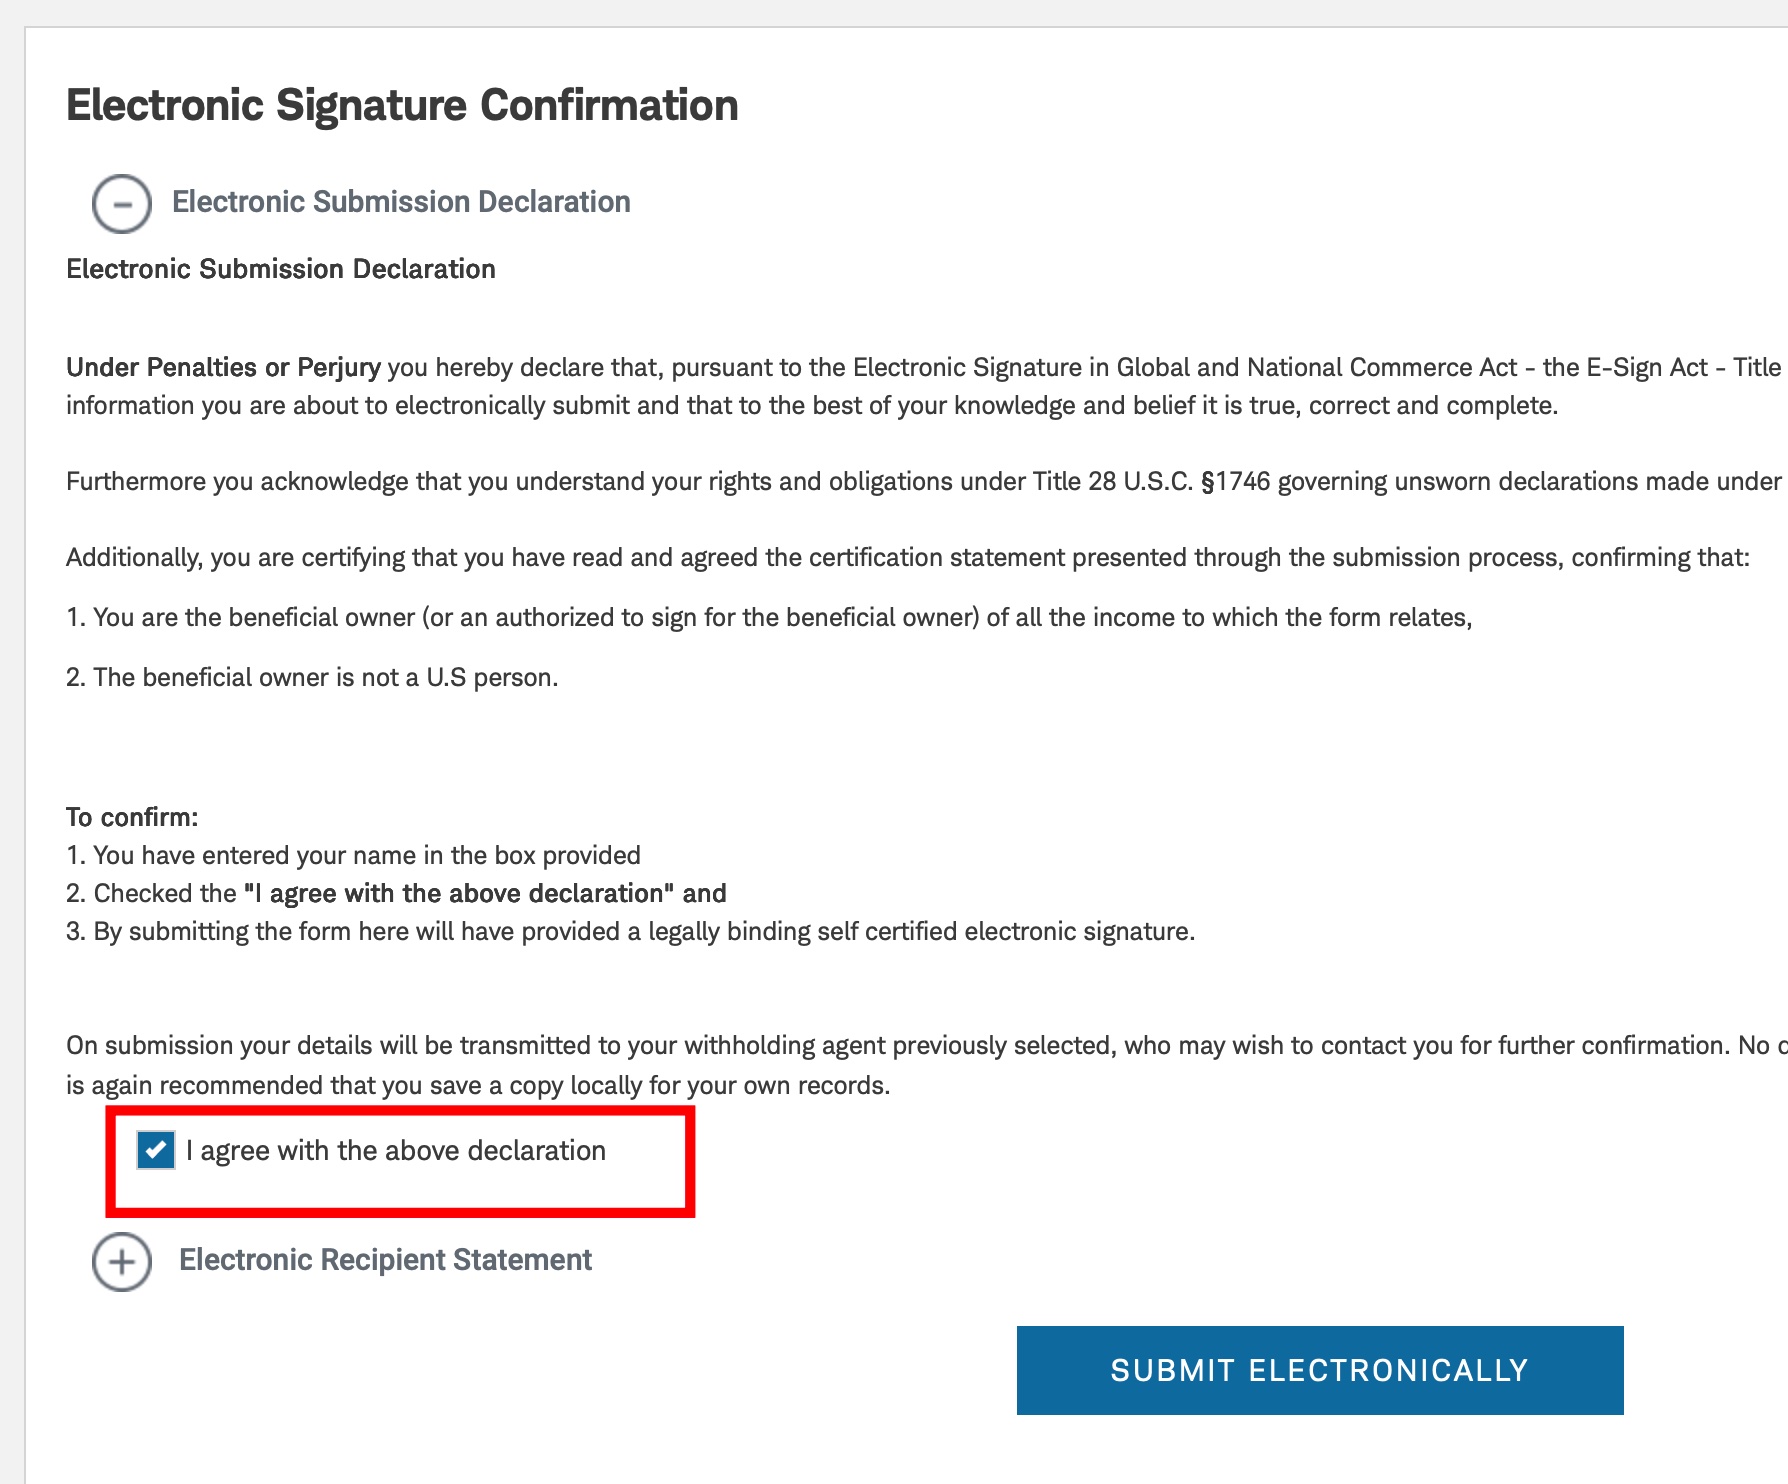
Task: Click the black 'Electronic Submission Declaration' subheading
Action: point(281,269)
